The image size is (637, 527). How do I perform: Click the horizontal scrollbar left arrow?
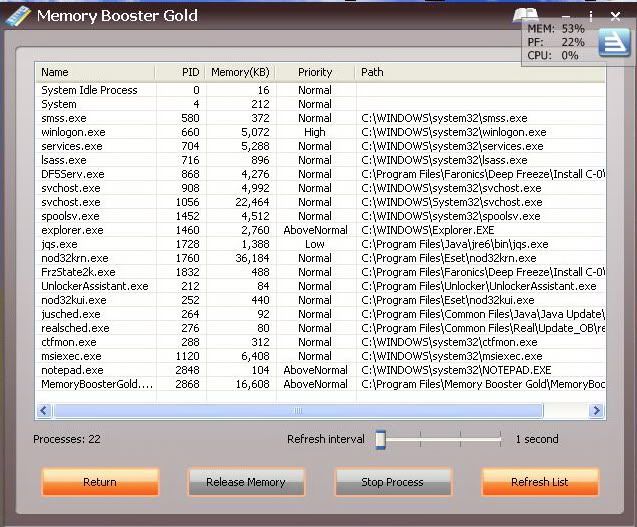tap(44, 410)
